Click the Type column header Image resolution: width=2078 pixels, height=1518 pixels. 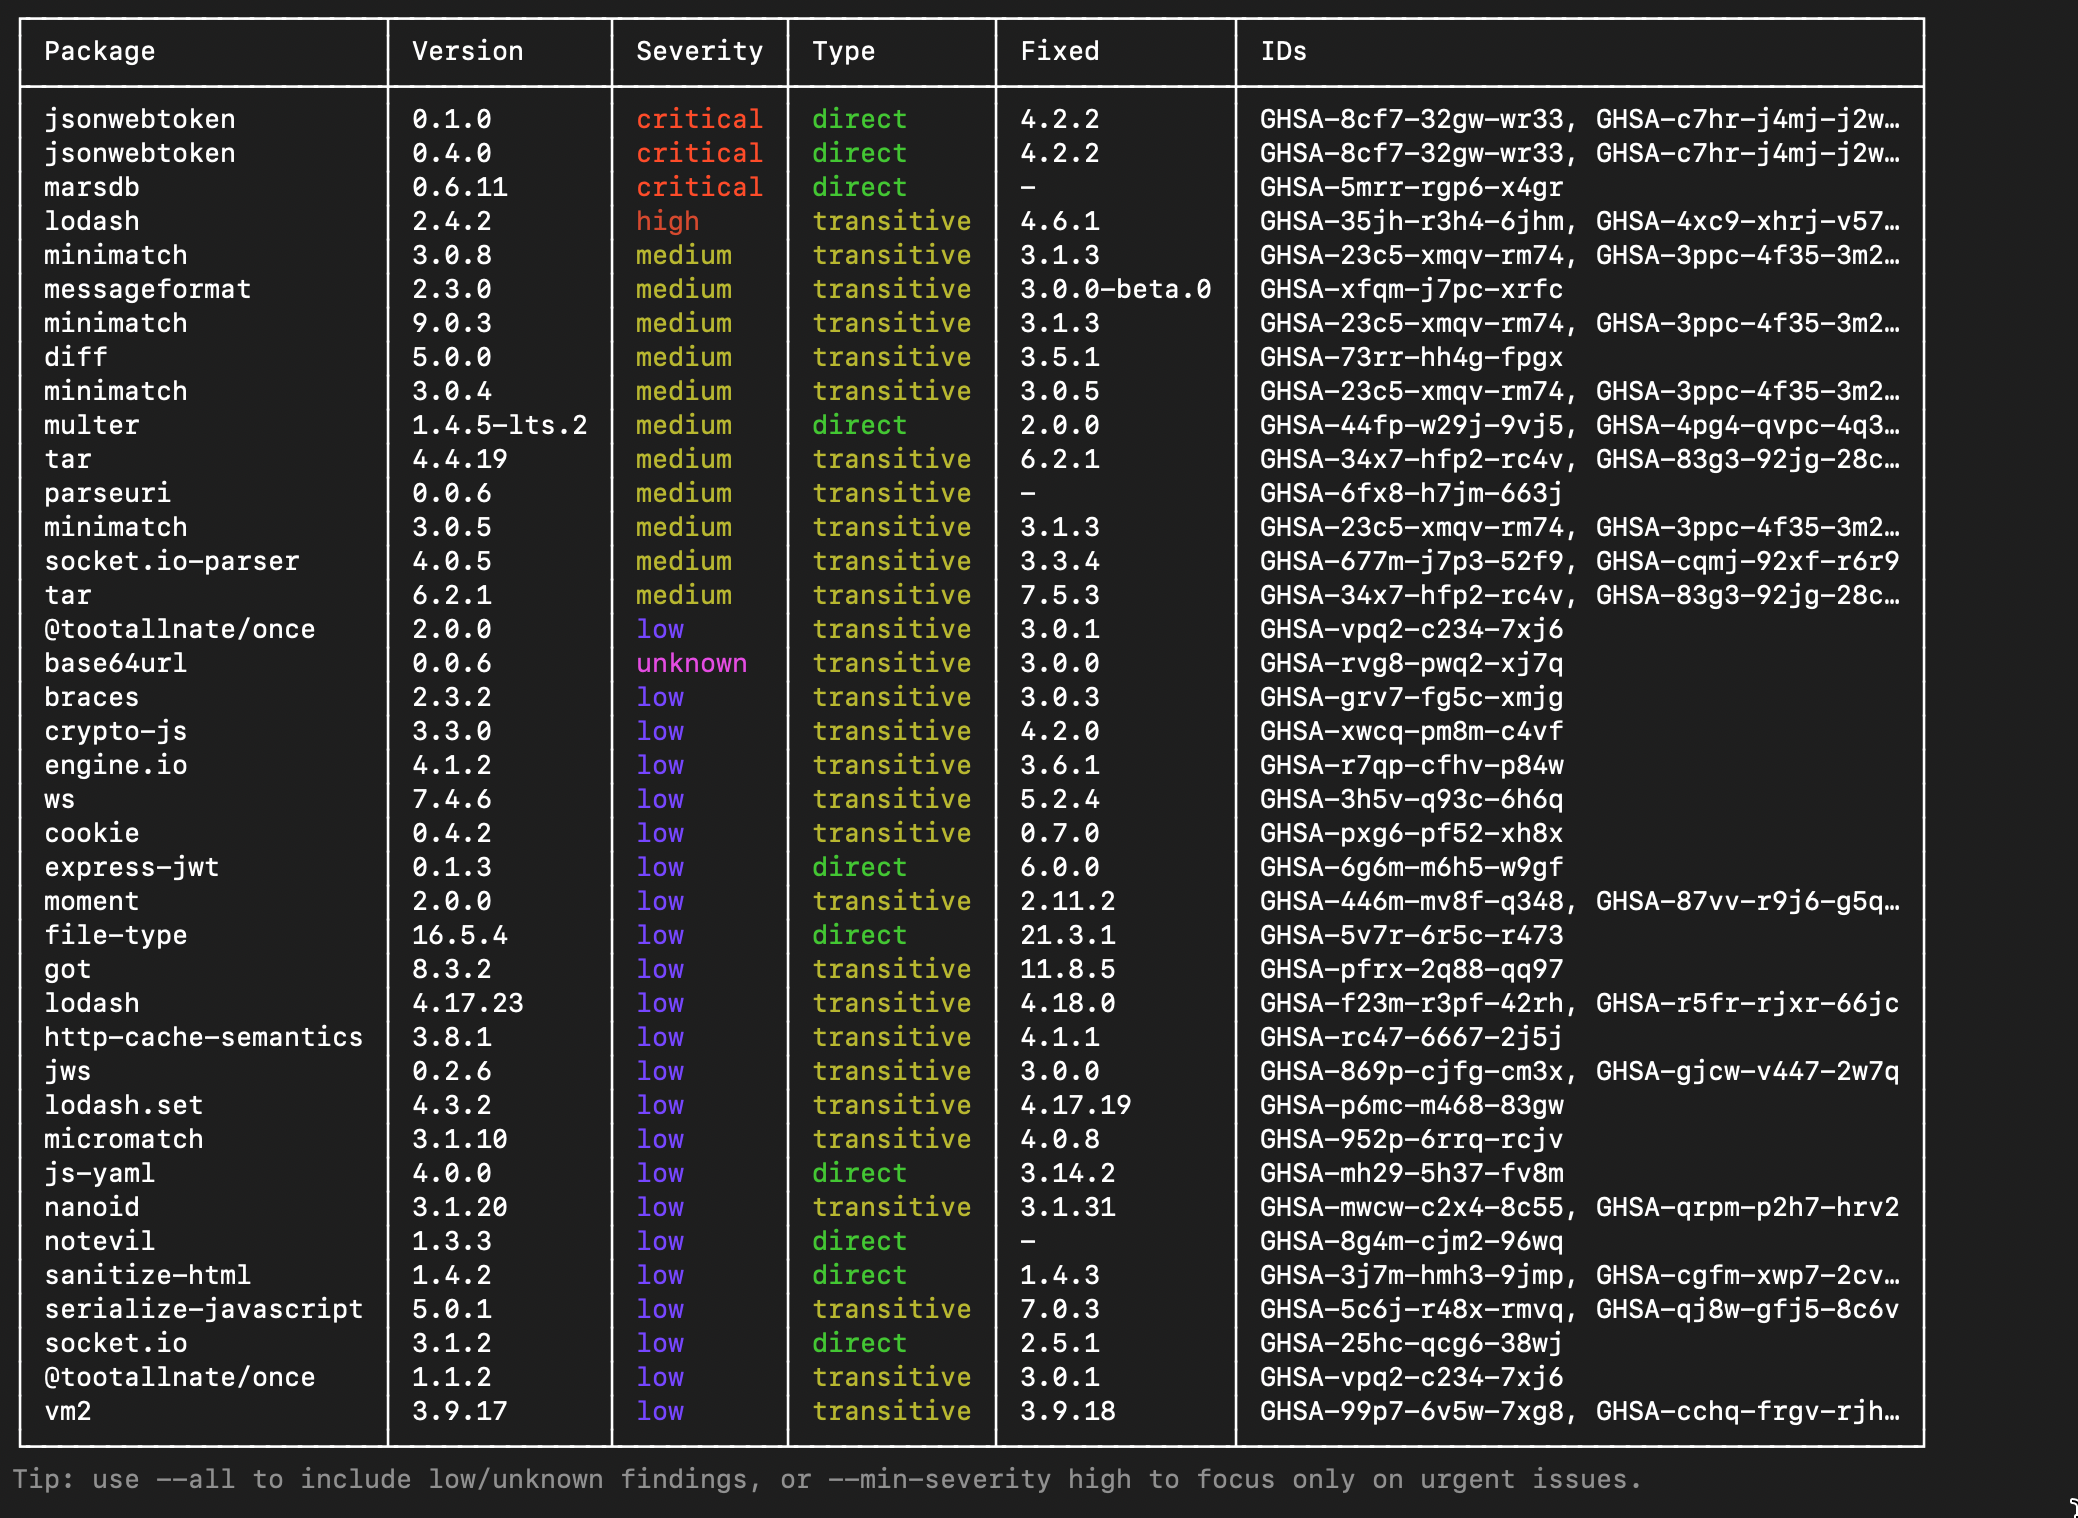(x=844, y=51)
